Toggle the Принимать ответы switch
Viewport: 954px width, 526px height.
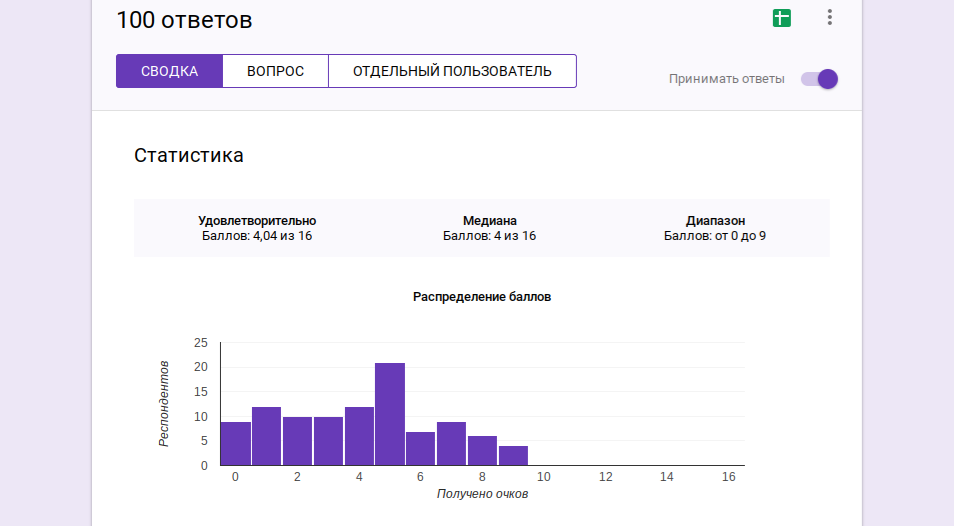pos(820,79)
